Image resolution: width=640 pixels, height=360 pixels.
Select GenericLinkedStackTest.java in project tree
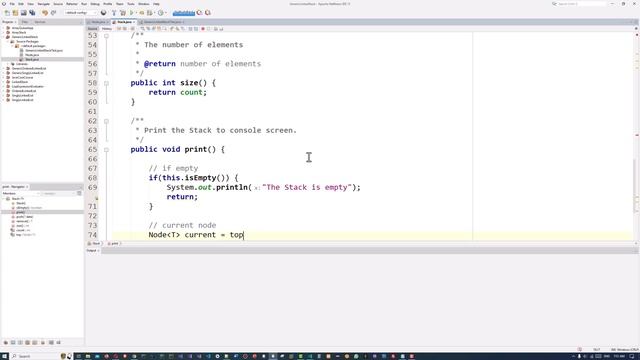point(44,51)
